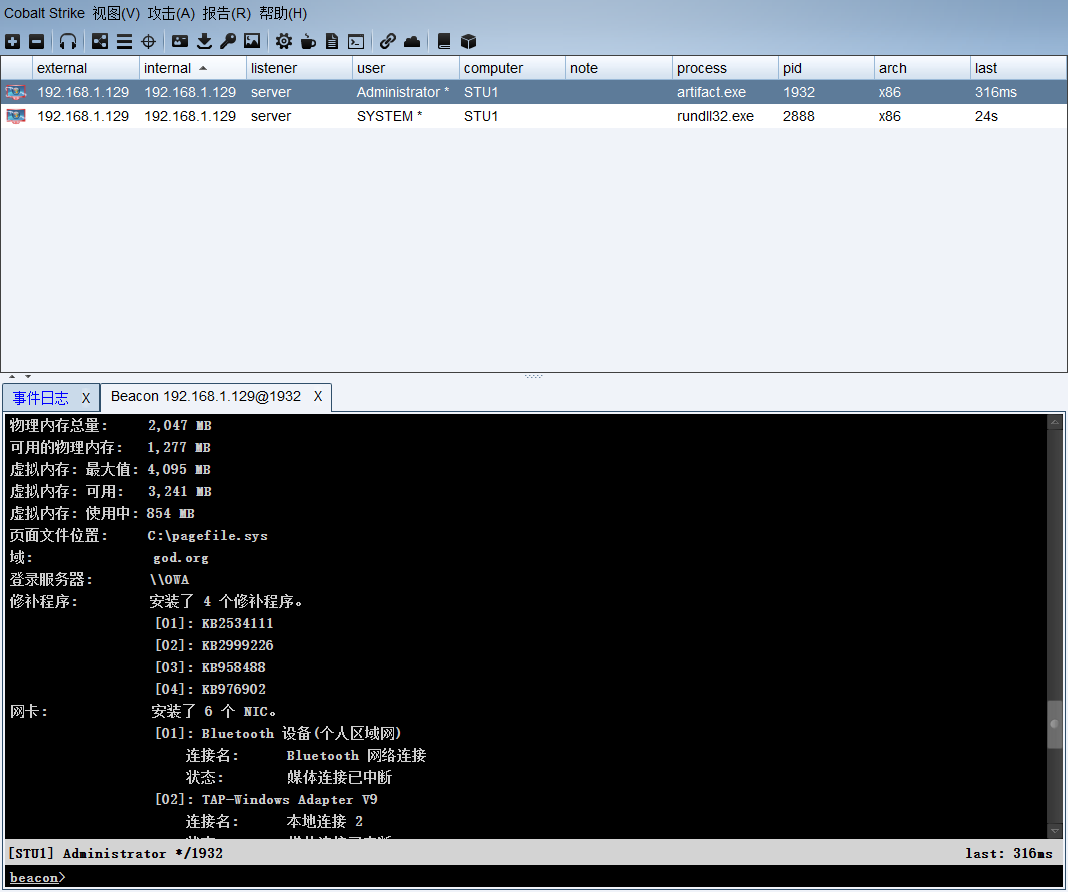Open the 攻击(A) menu

click(x=171, y=13)
